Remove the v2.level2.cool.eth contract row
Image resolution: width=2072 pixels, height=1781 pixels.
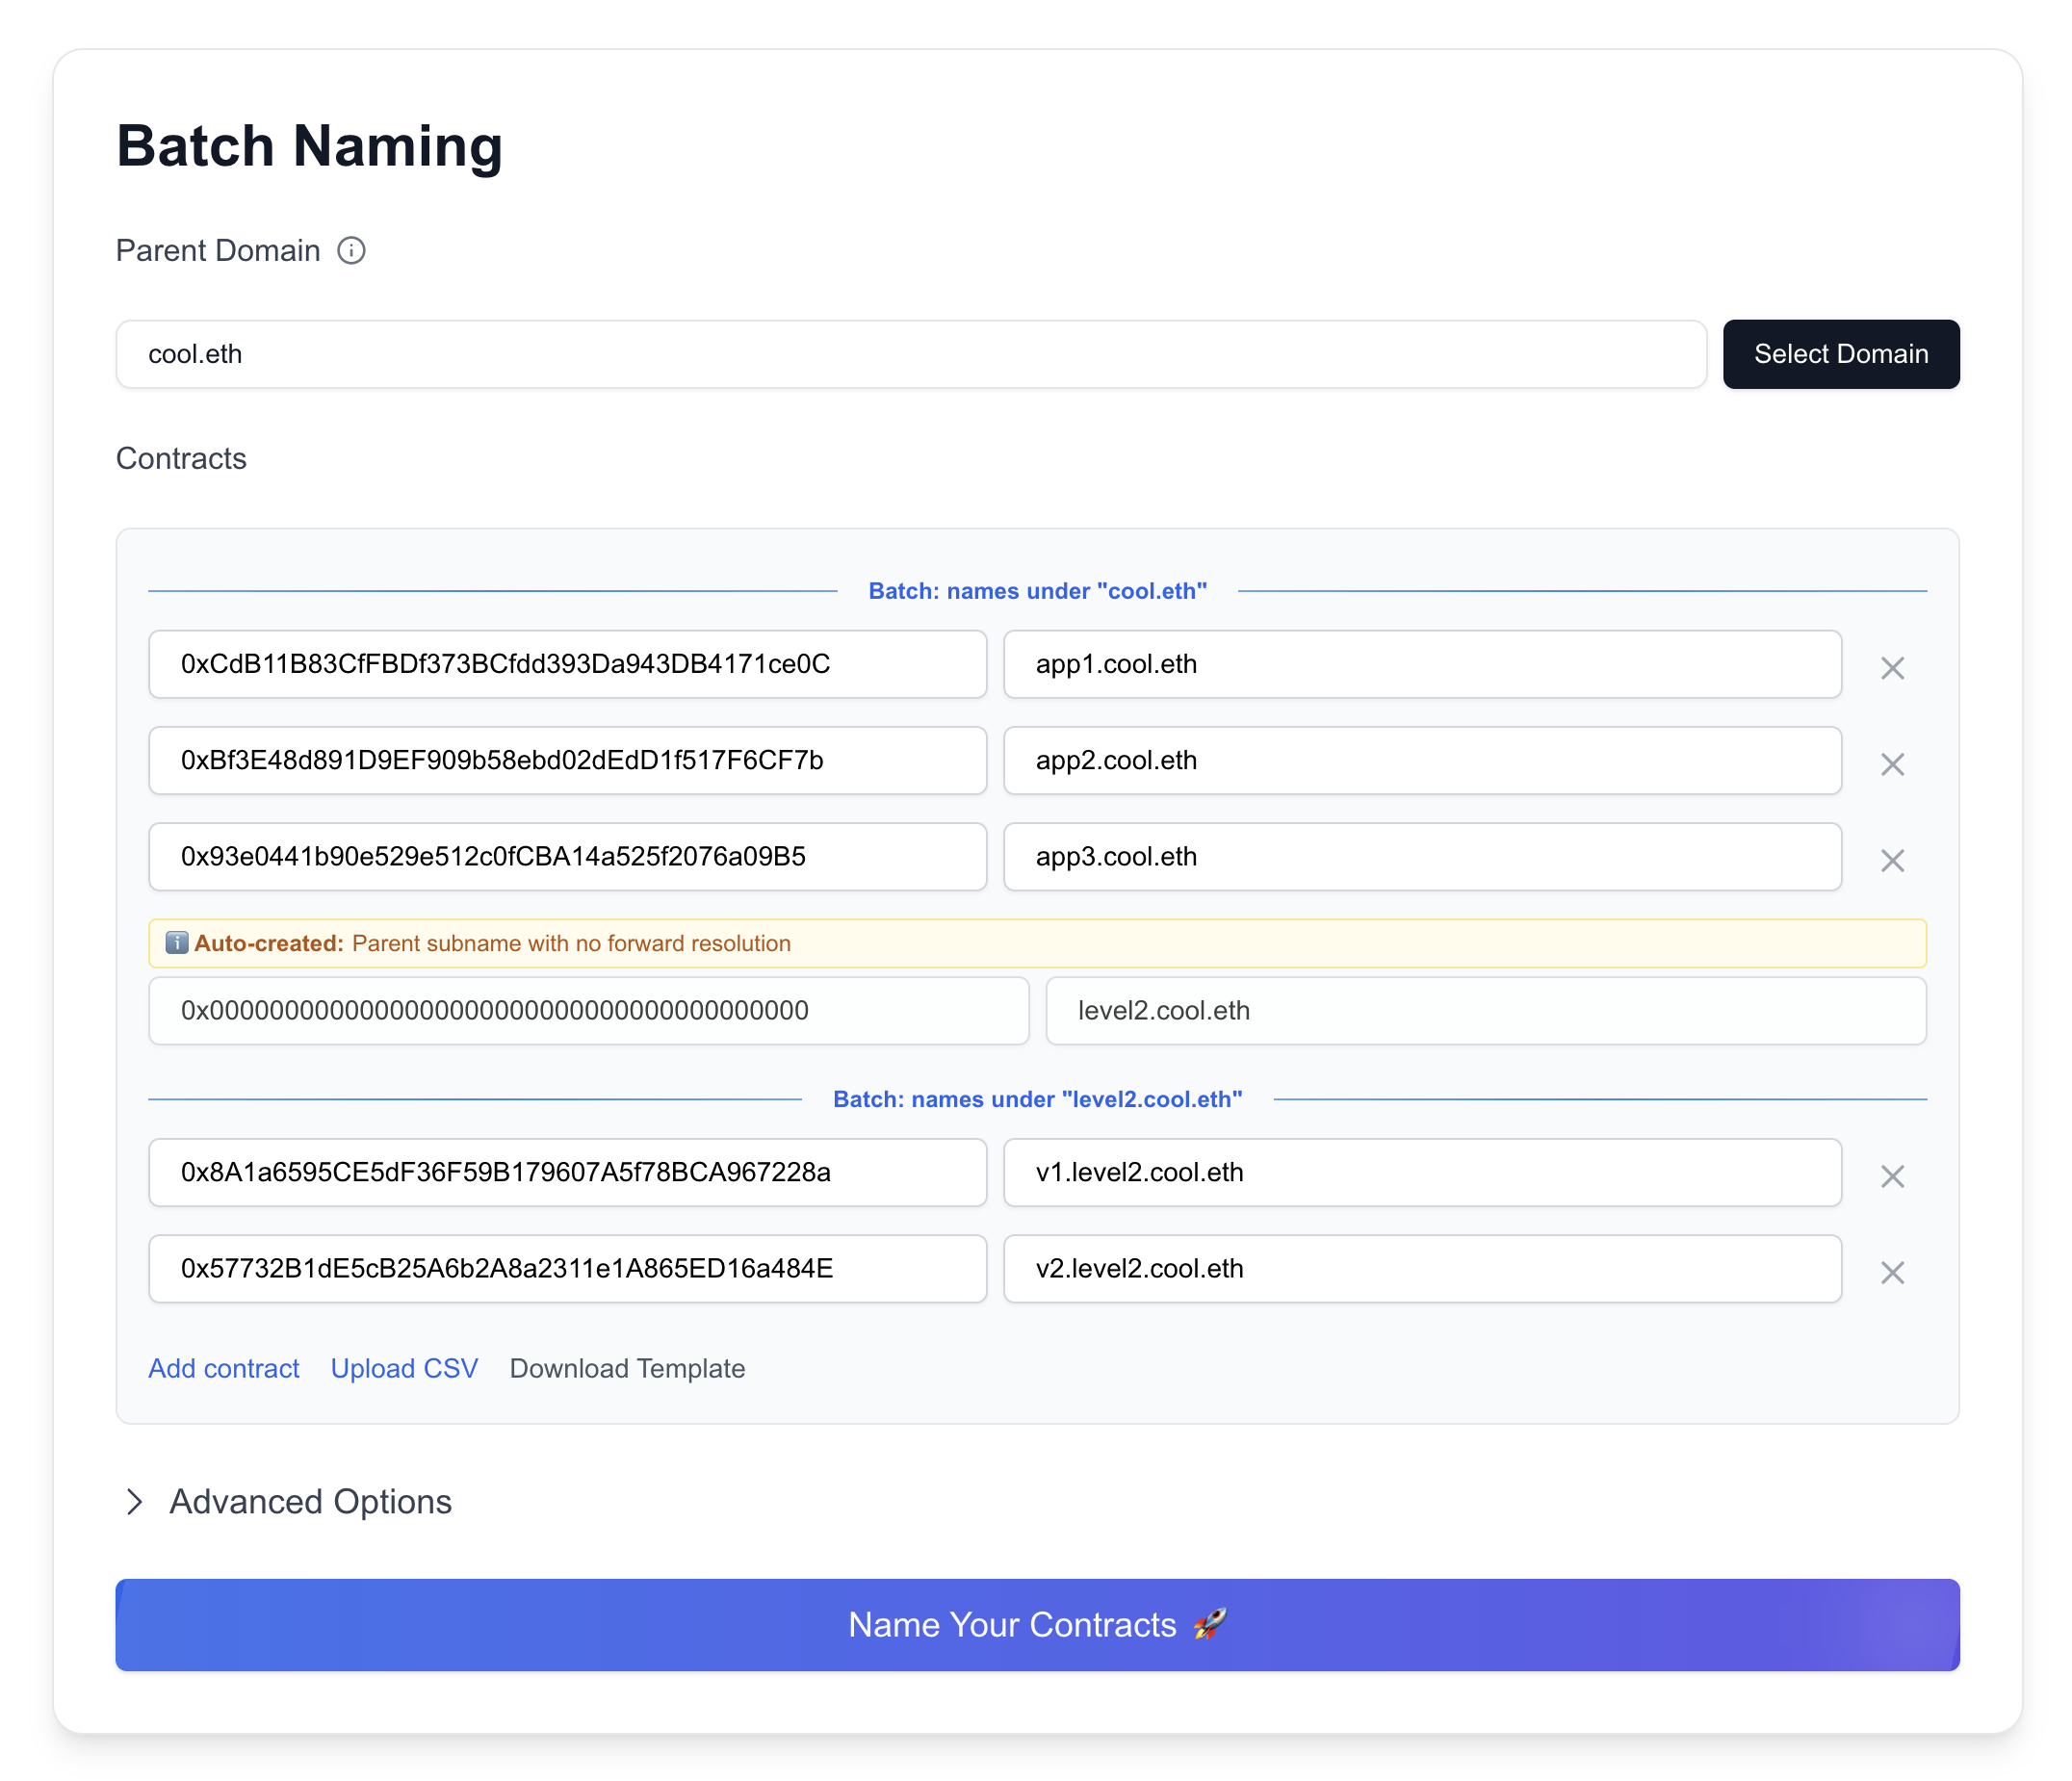click(x=1893, y=1272)
